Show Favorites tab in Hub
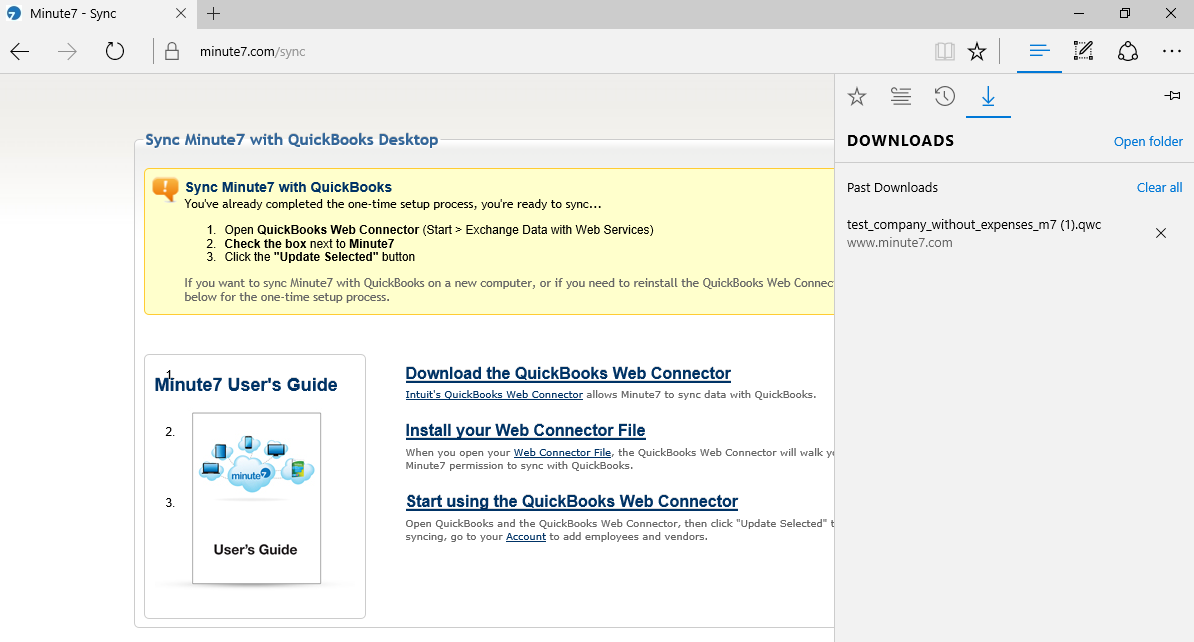Viewport: 1194px width, 642px height. click(857, 97)
